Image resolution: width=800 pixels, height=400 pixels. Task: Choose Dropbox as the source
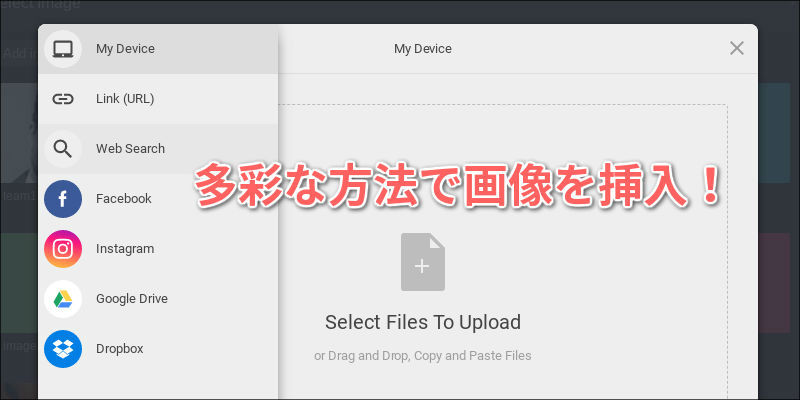tap(158, 349)
